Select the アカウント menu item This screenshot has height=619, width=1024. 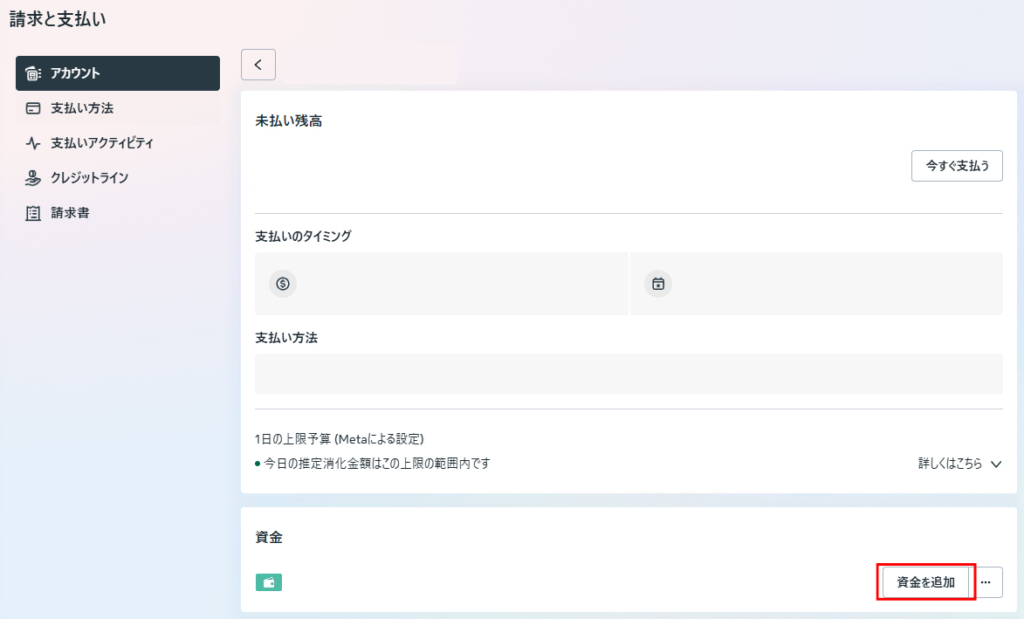76,73
